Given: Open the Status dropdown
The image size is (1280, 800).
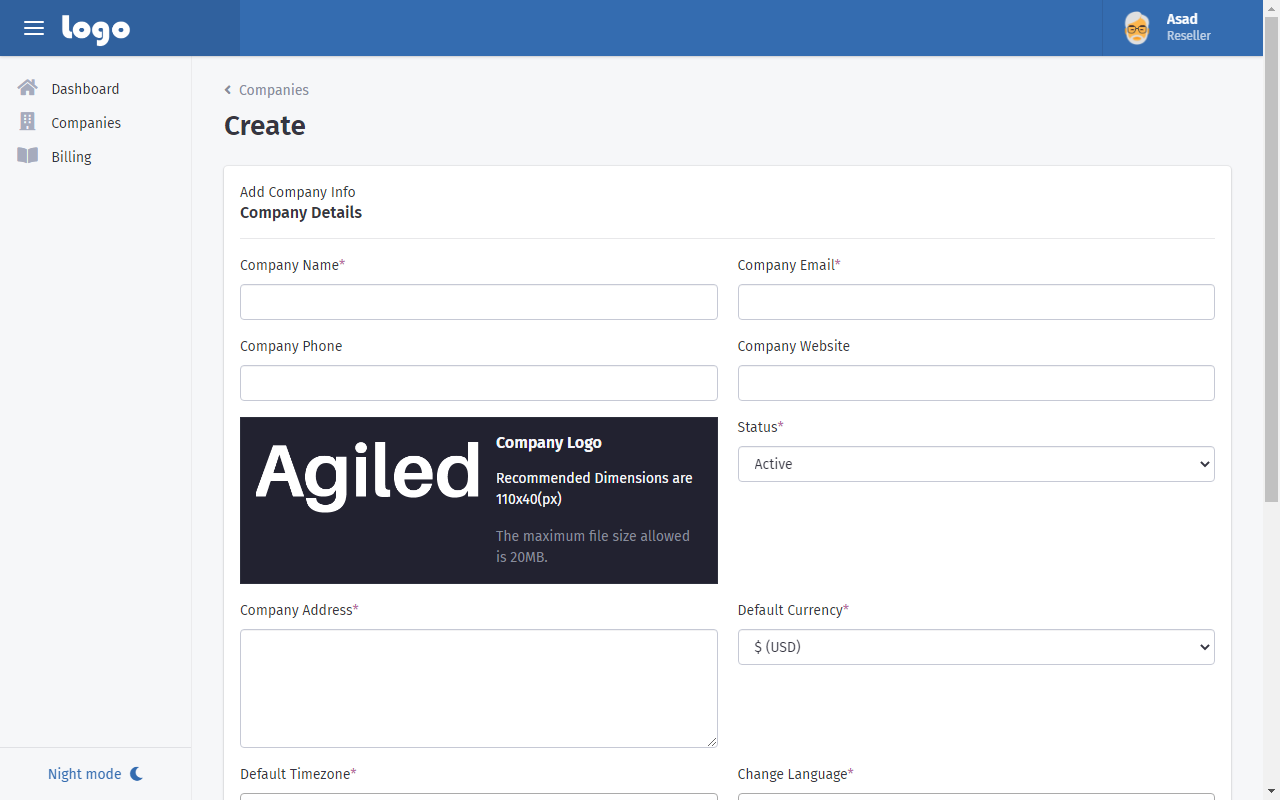Looking at the screenshot, I should click(975, 464).
